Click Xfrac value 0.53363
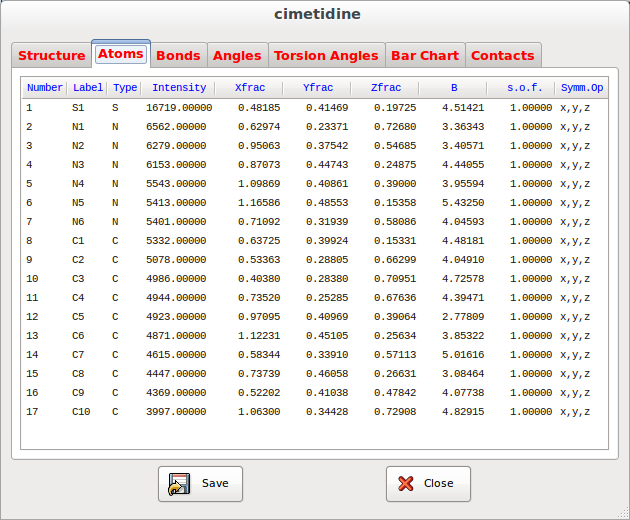This screenshot has width=630, height=520. tap(259, 260)
